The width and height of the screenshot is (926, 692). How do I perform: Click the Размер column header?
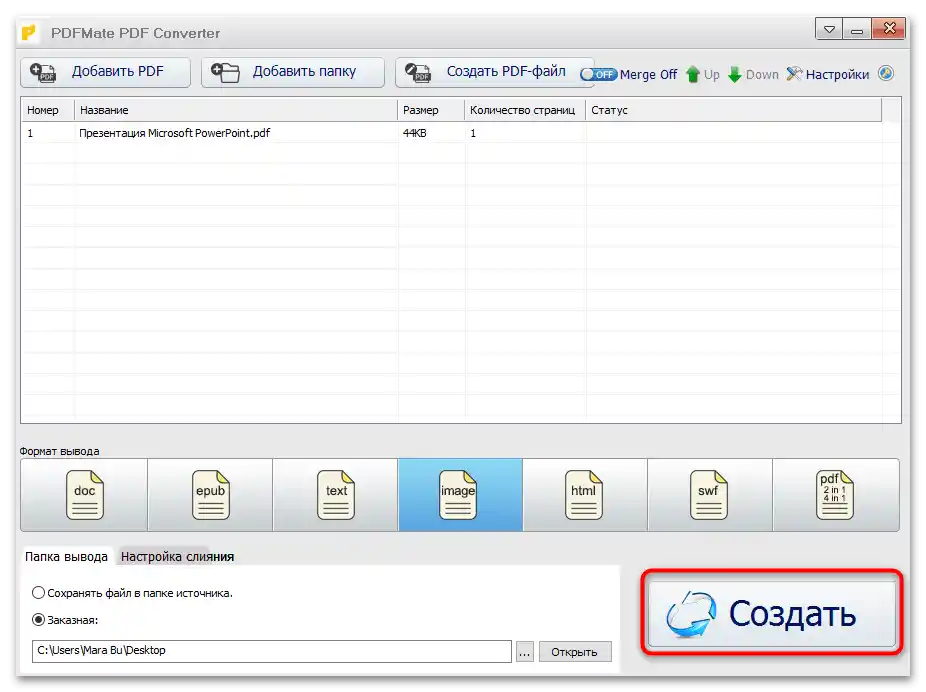tap(431, 110)
